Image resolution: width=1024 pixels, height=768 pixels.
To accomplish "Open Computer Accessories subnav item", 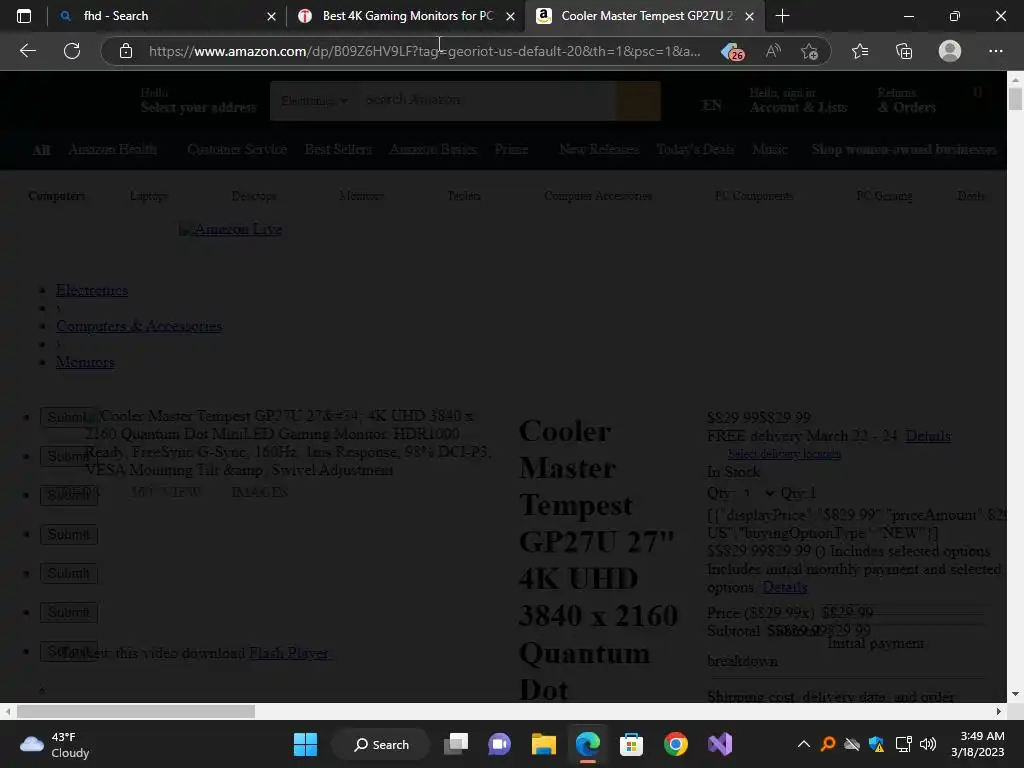I will coord(598,195).
